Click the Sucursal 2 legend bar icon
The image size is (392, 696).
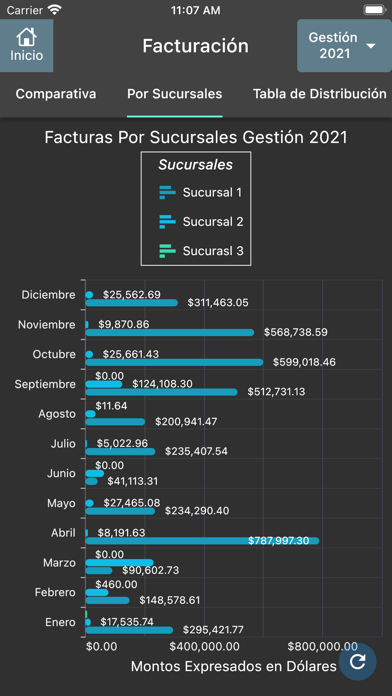167,221
